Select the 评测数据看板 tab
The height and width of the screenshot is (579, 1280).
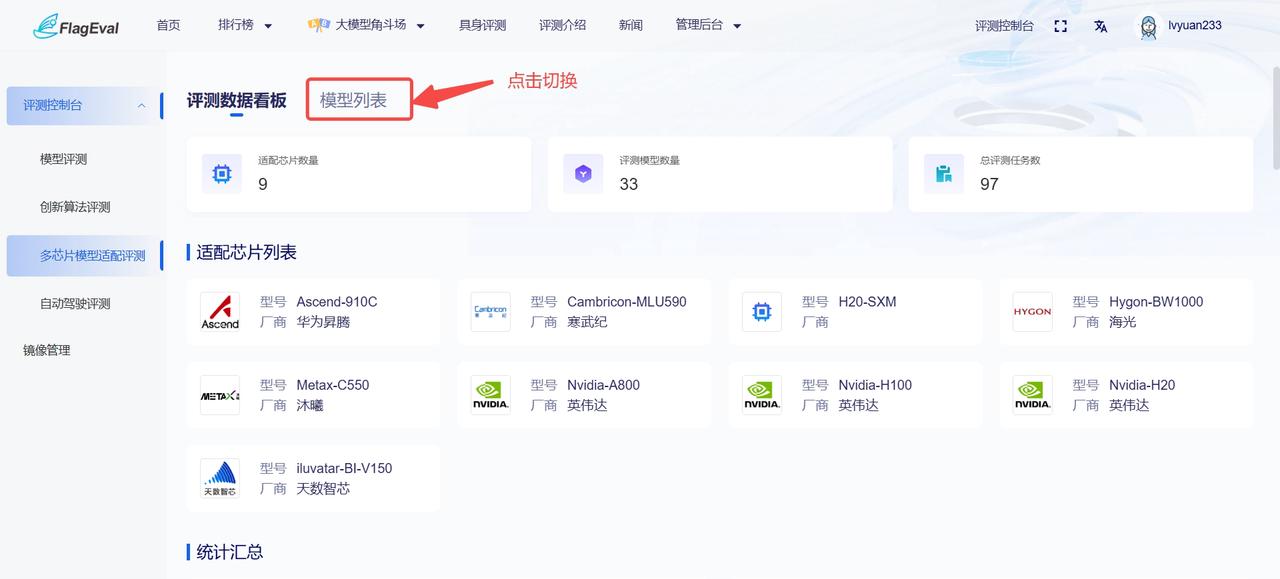point(236,100)
